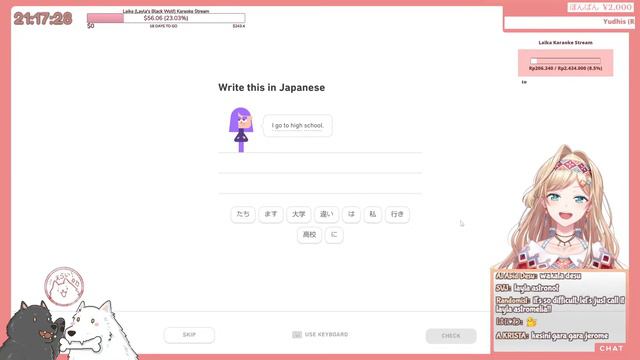Screen dimensions: 640x360
Task: Click the 'Write this in Japanese' heading
Action: pos(271,87)
